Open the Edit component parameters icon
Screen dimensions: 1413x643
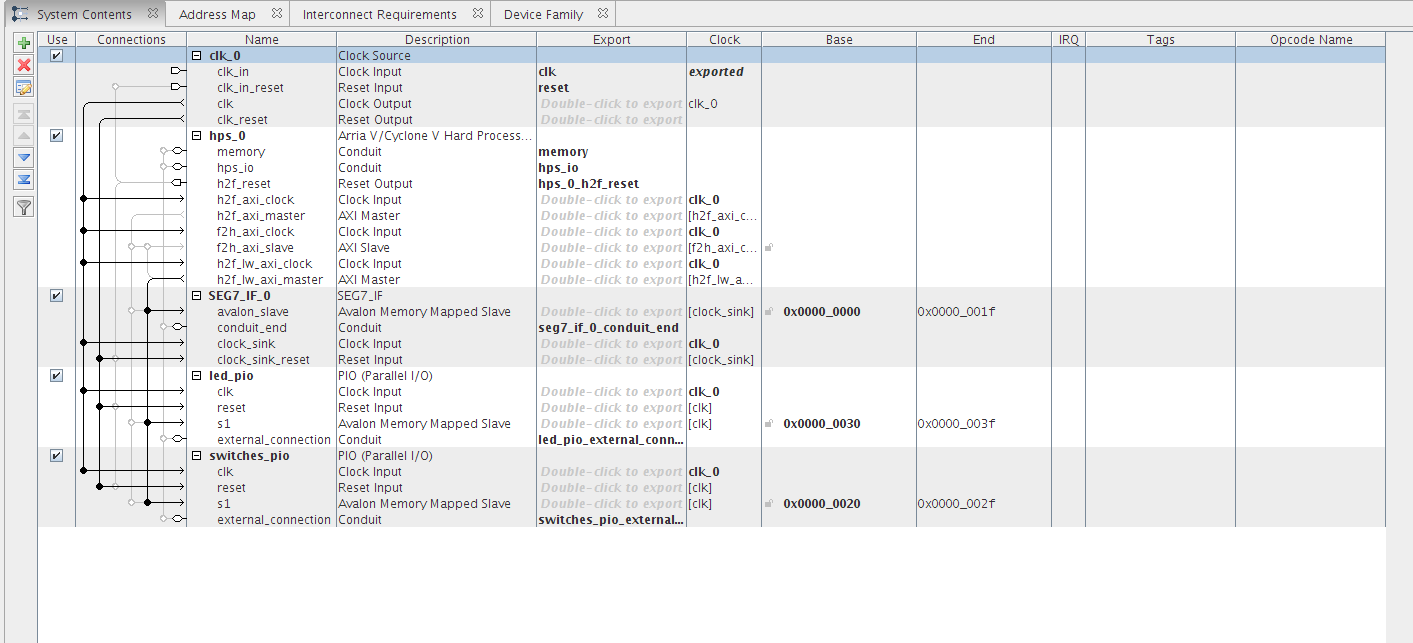coord(25,88)
